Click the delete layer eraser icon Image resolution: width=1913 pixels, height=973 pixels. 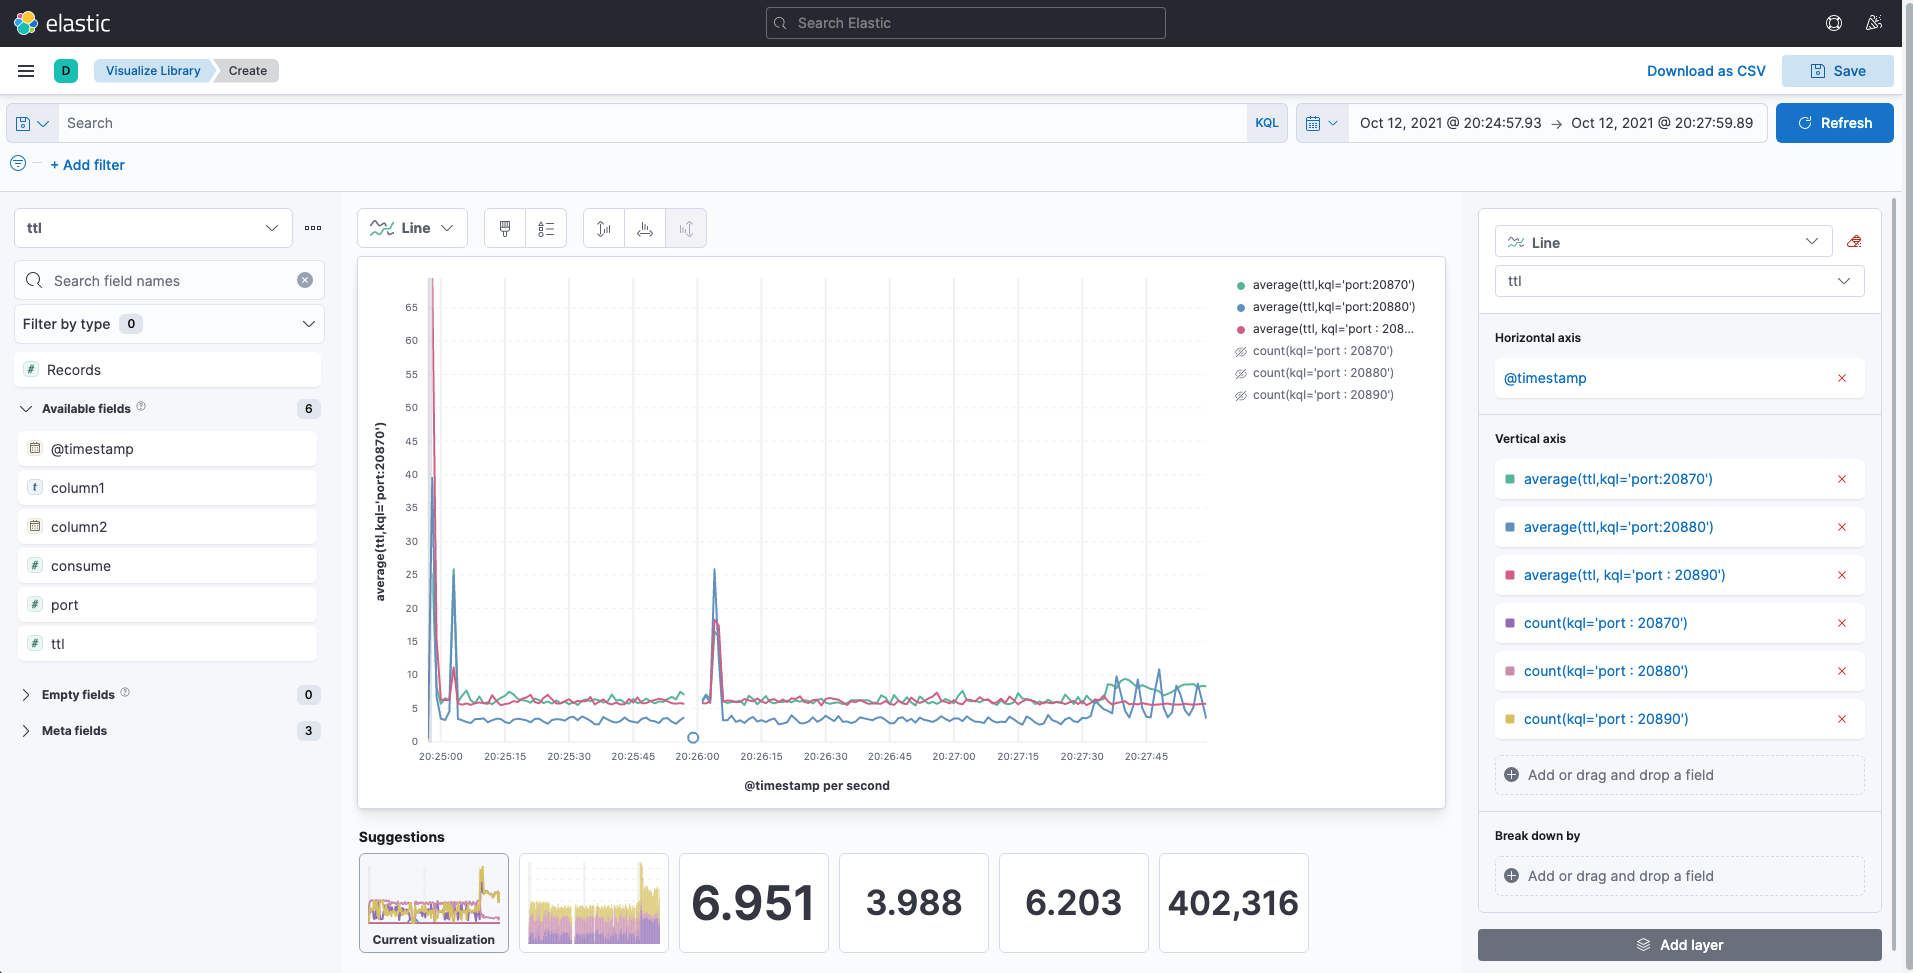pos(1854,242)
